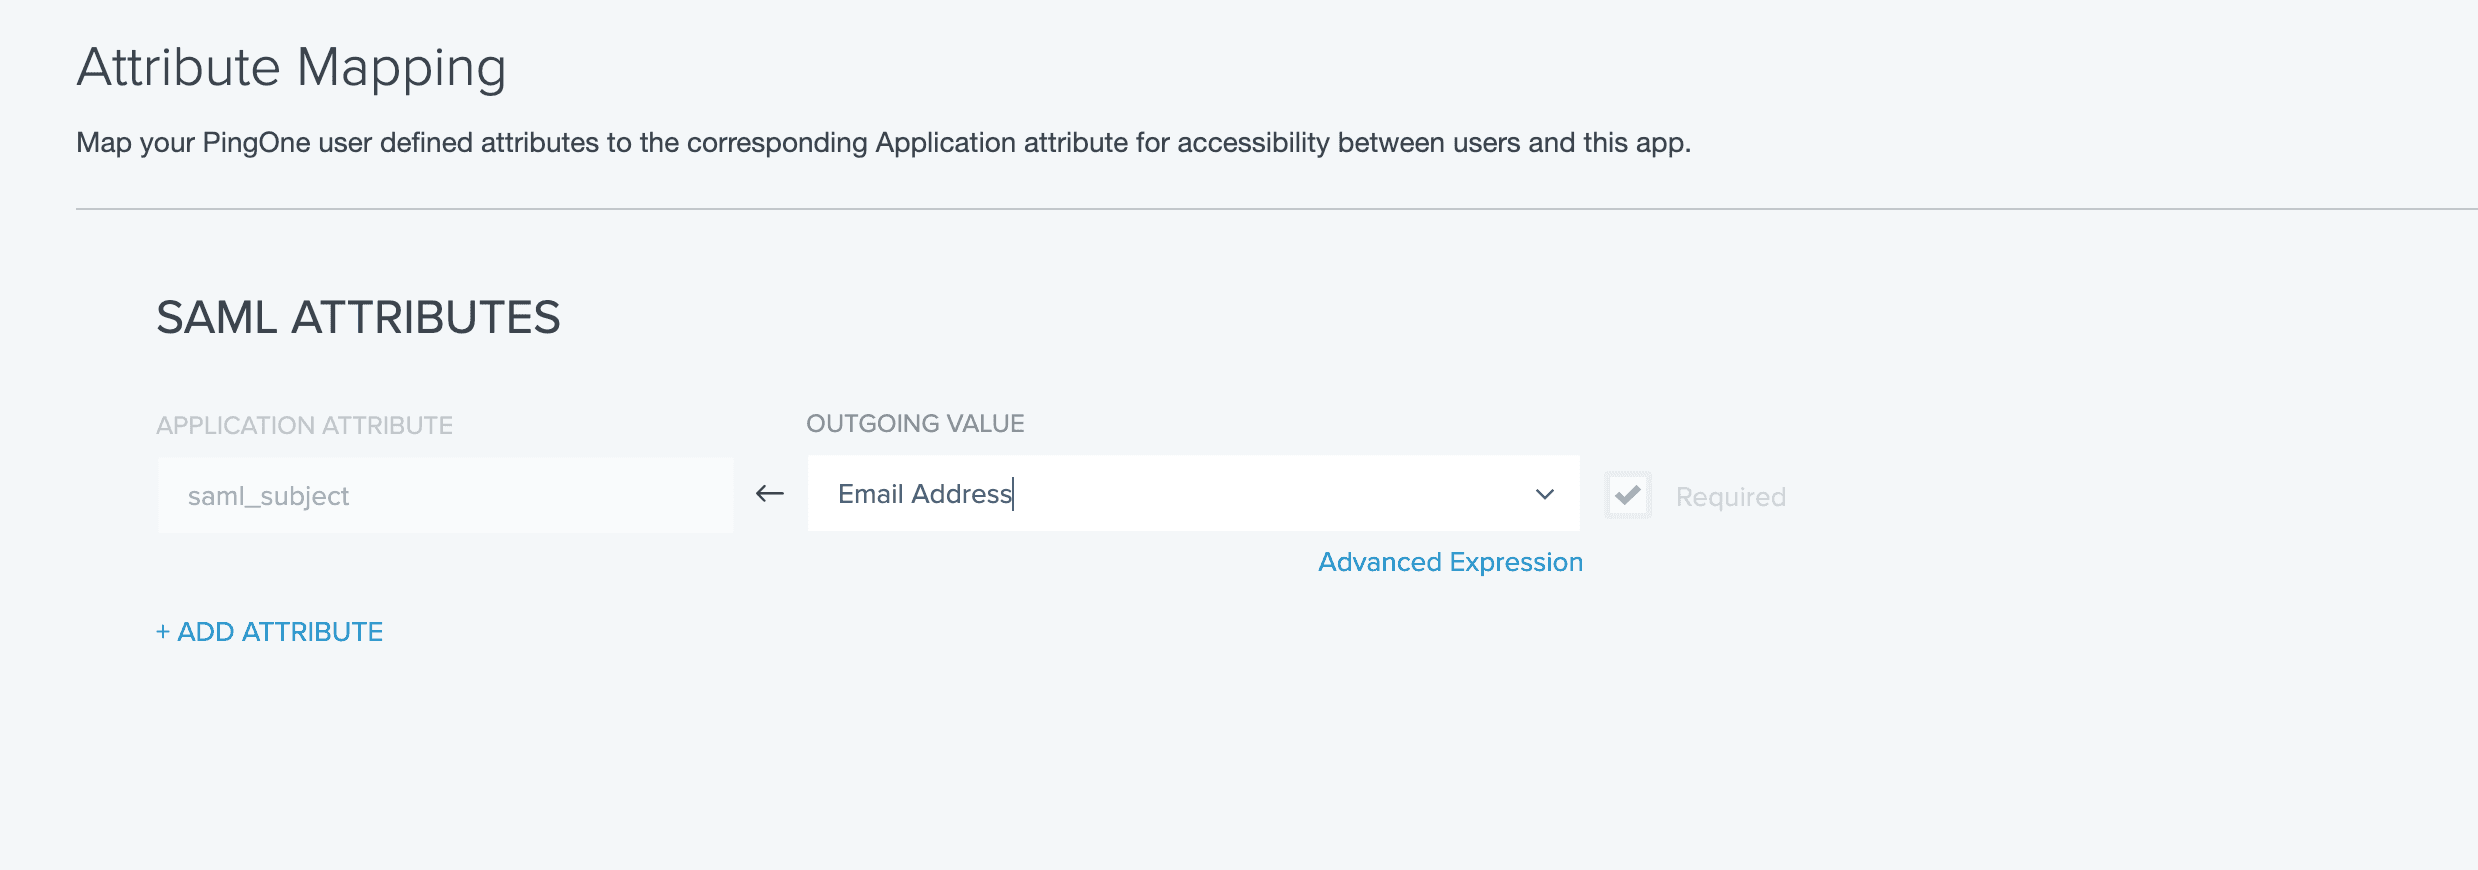Click the checkmark icon beside Required
Image resolution: width=2478 pixels, height=870 pixels.
1627,495
